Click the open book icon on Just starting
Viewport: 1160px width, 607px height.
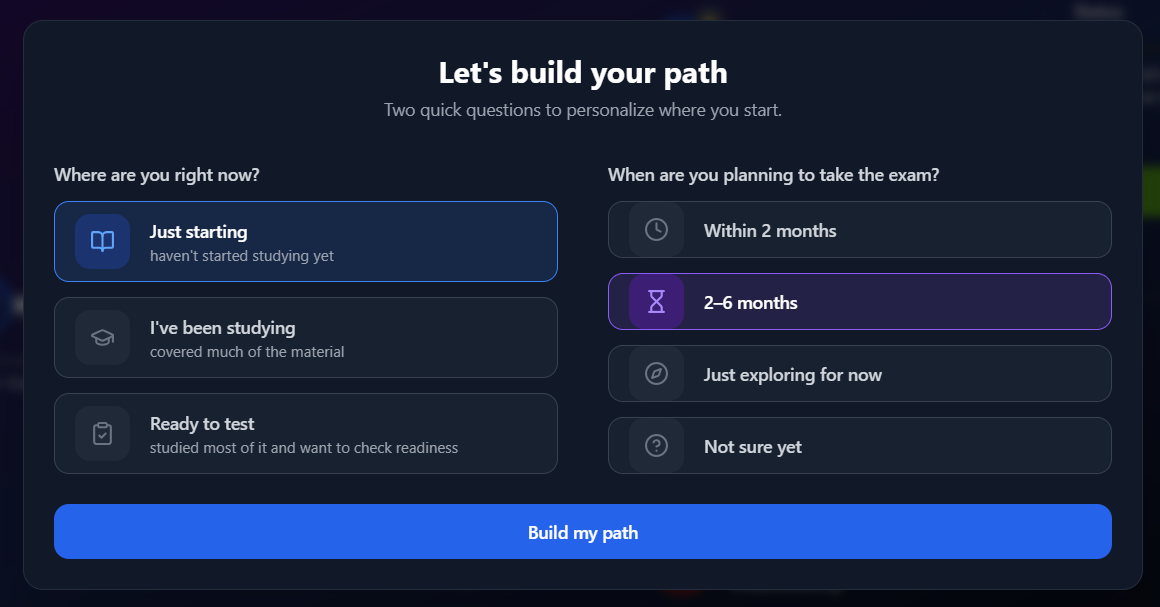pos(101,241)
